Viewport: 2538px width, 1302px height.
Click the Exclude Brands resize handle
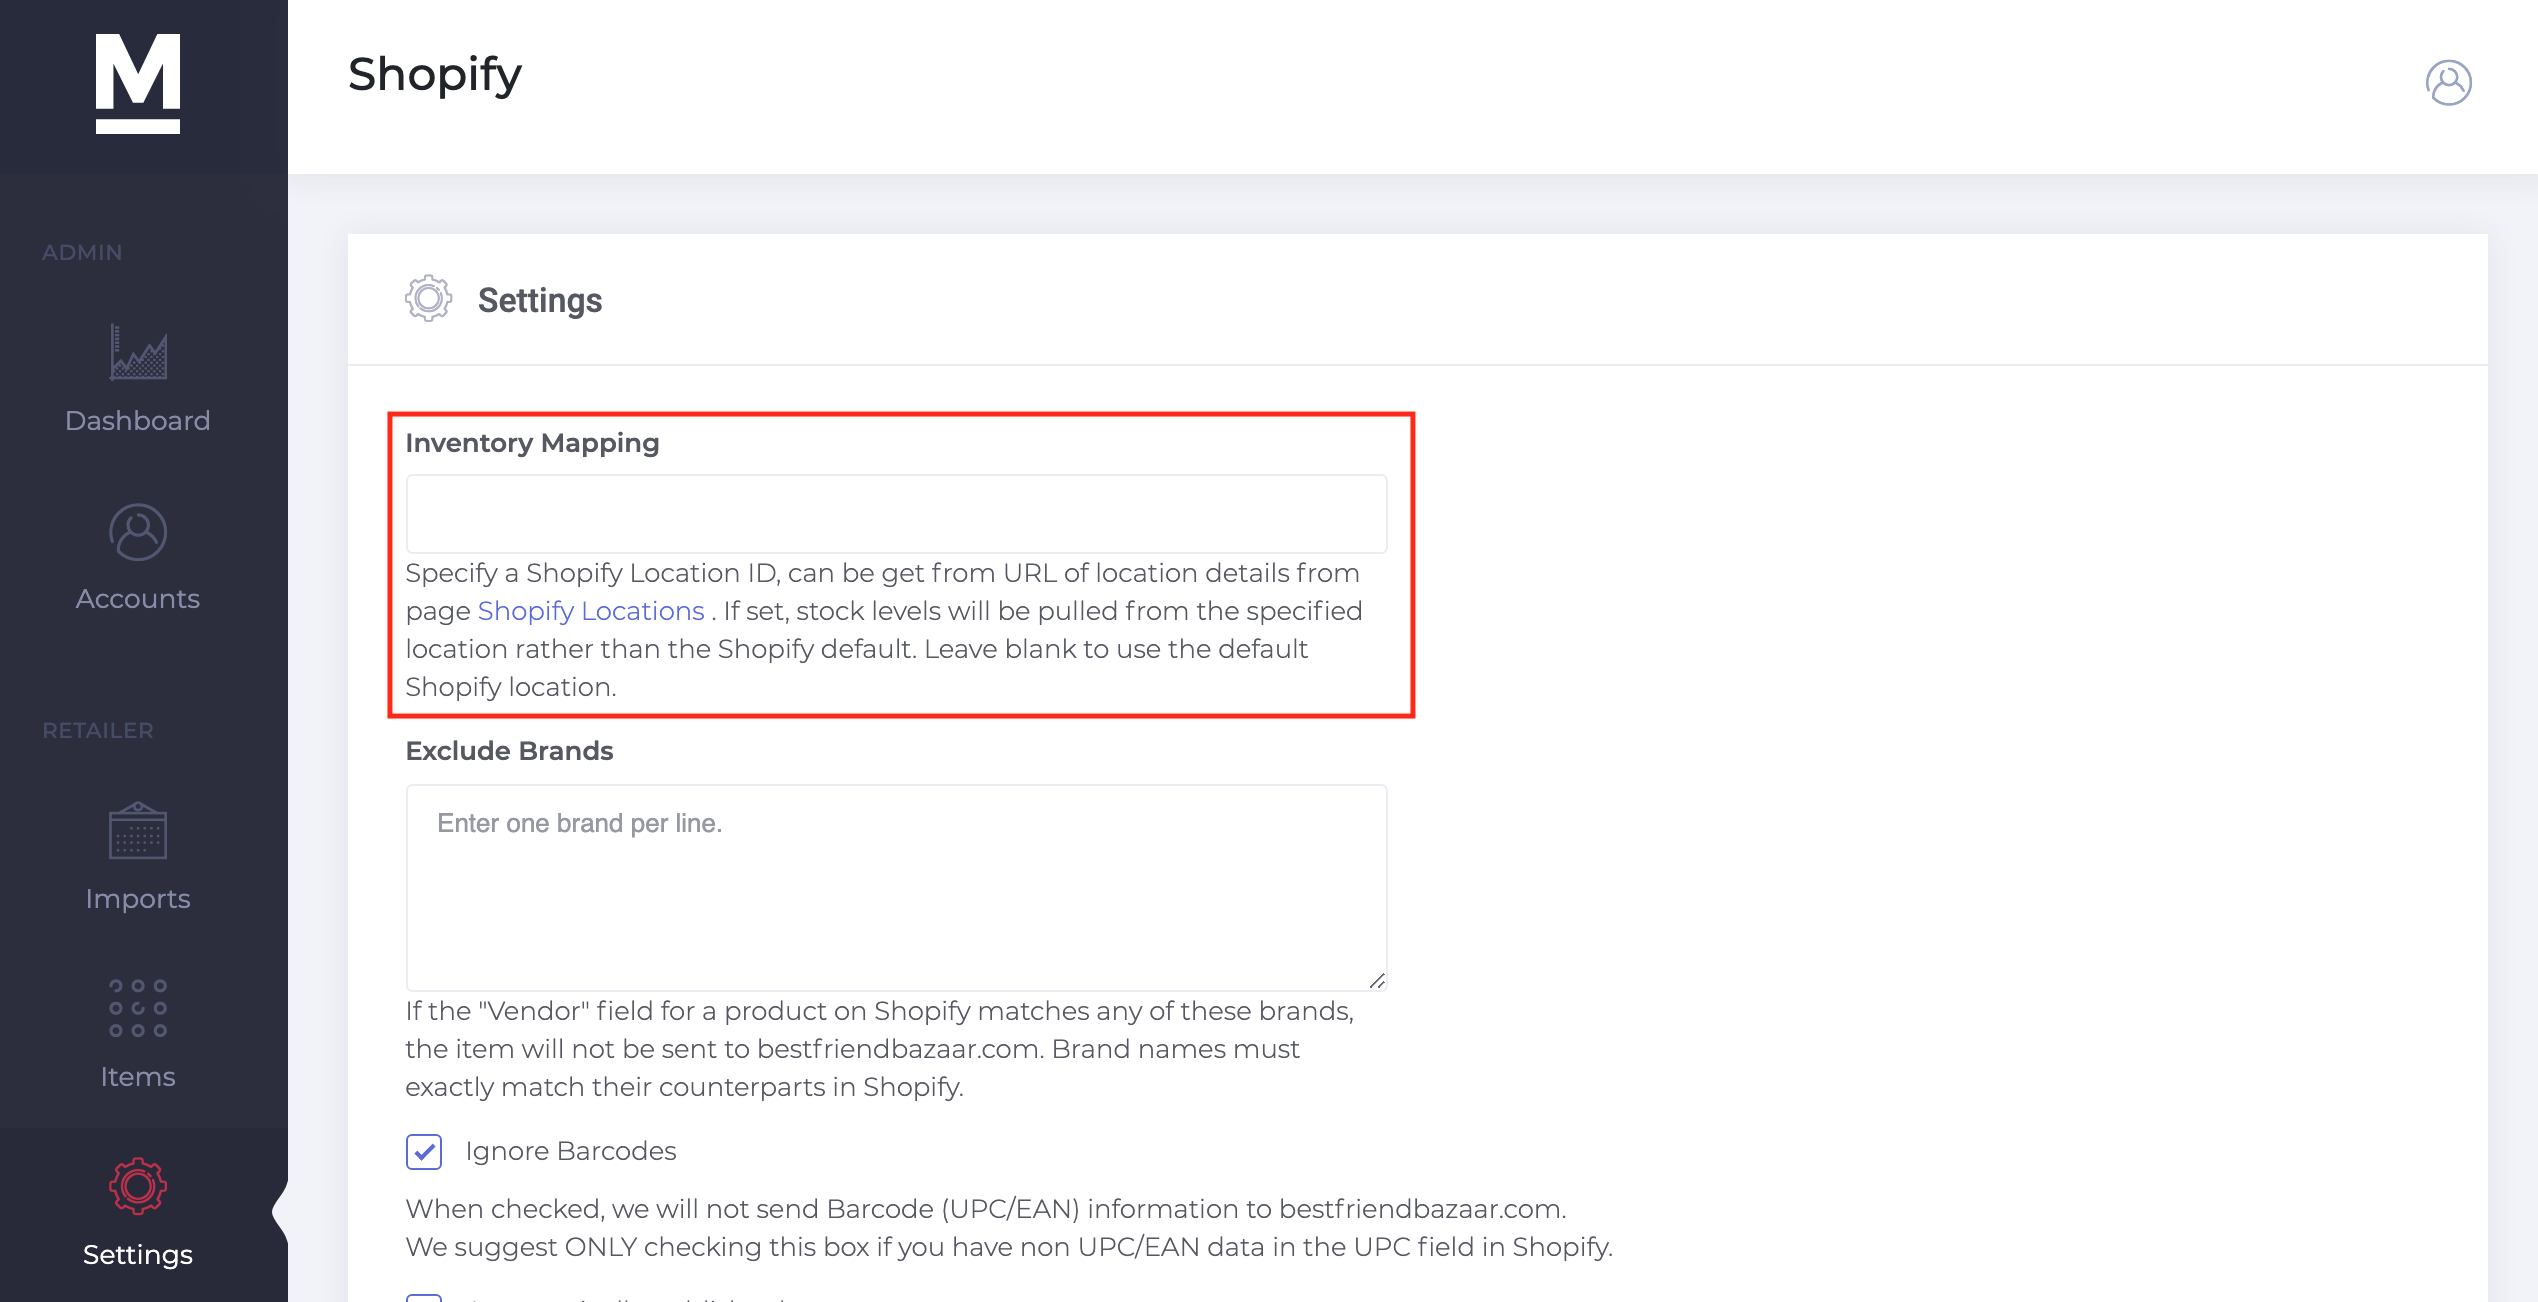click(x=1376, y=980)
